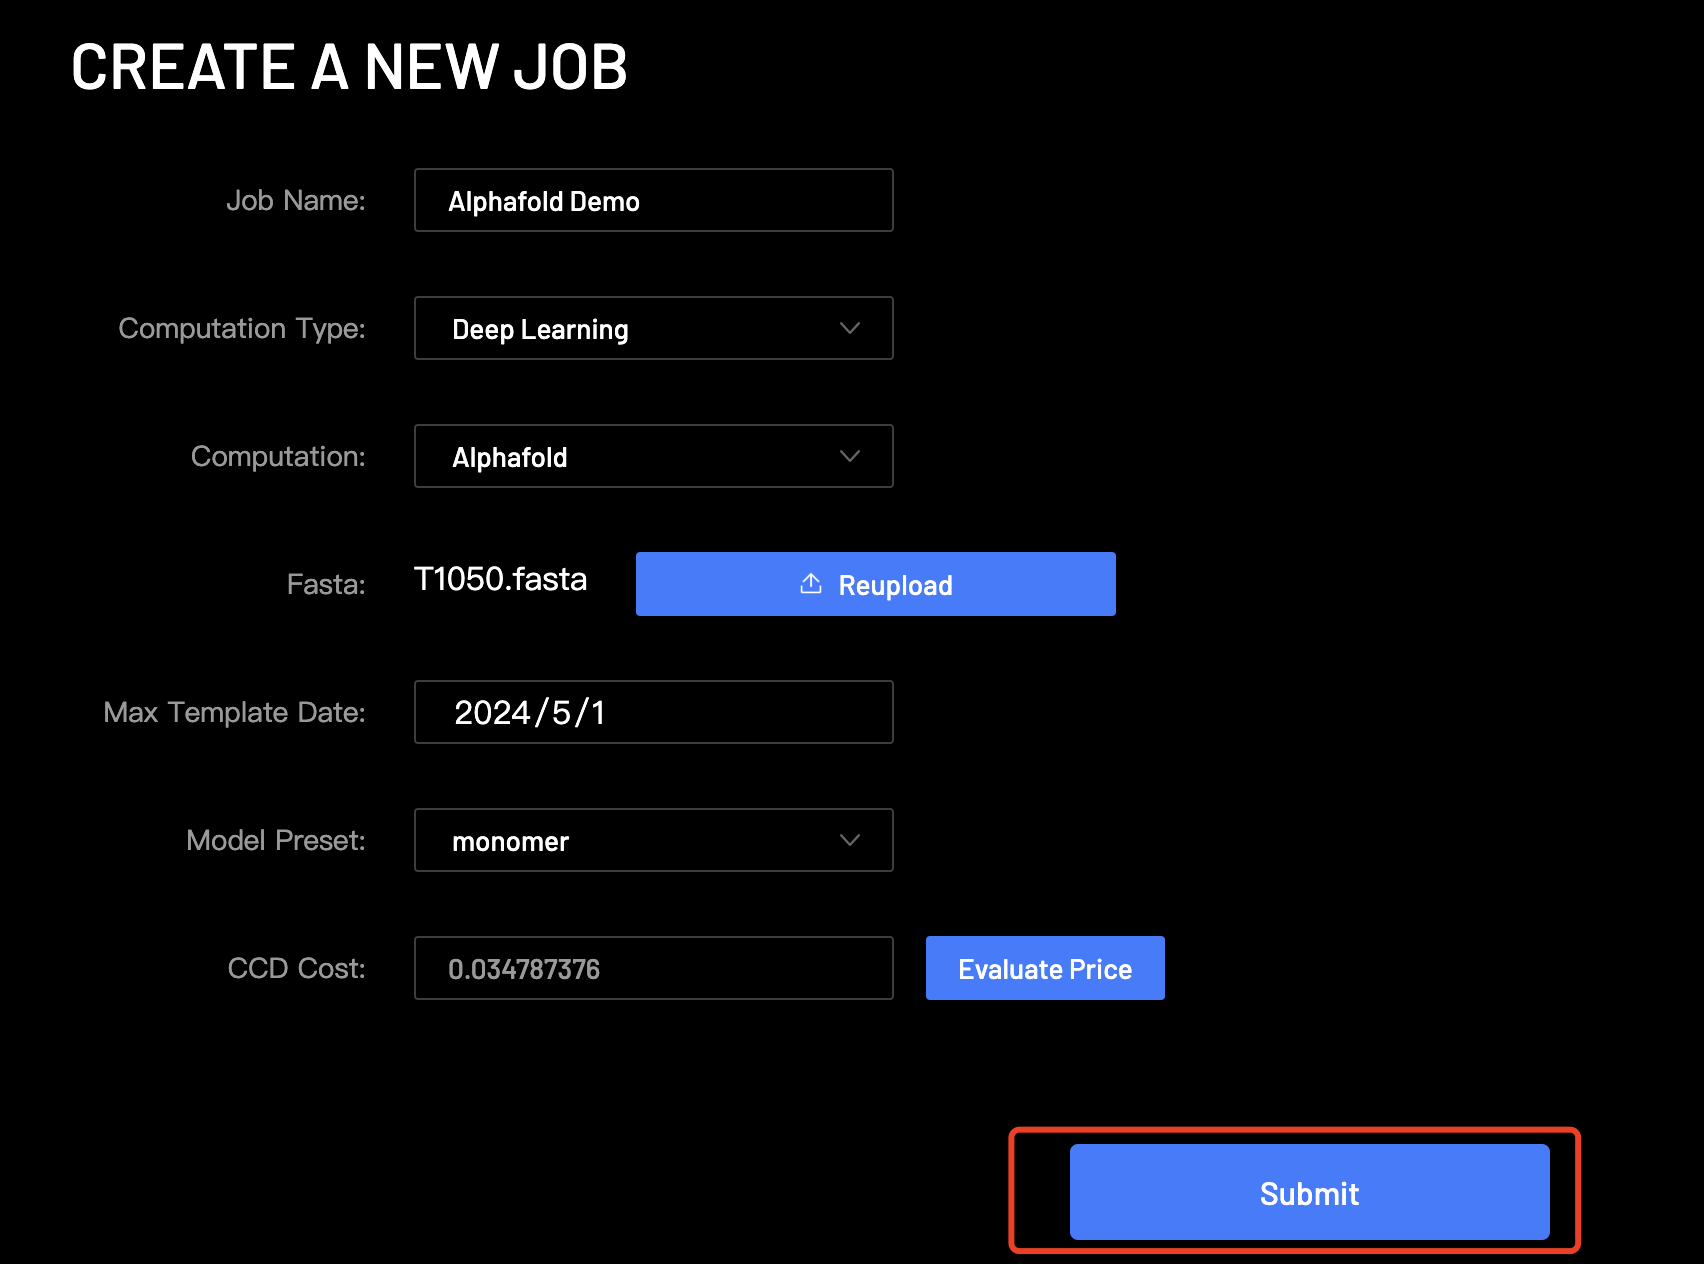Click the CCD Cost label
This screenshot has width=1704, height=1264.
click(297, 968)
